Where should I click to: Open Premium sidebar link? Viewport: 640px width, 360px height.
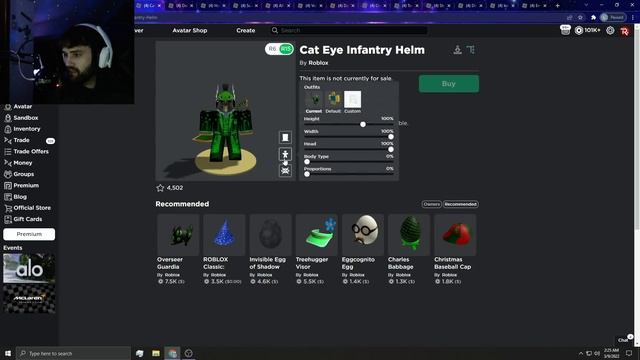click(x=26, y=185)
